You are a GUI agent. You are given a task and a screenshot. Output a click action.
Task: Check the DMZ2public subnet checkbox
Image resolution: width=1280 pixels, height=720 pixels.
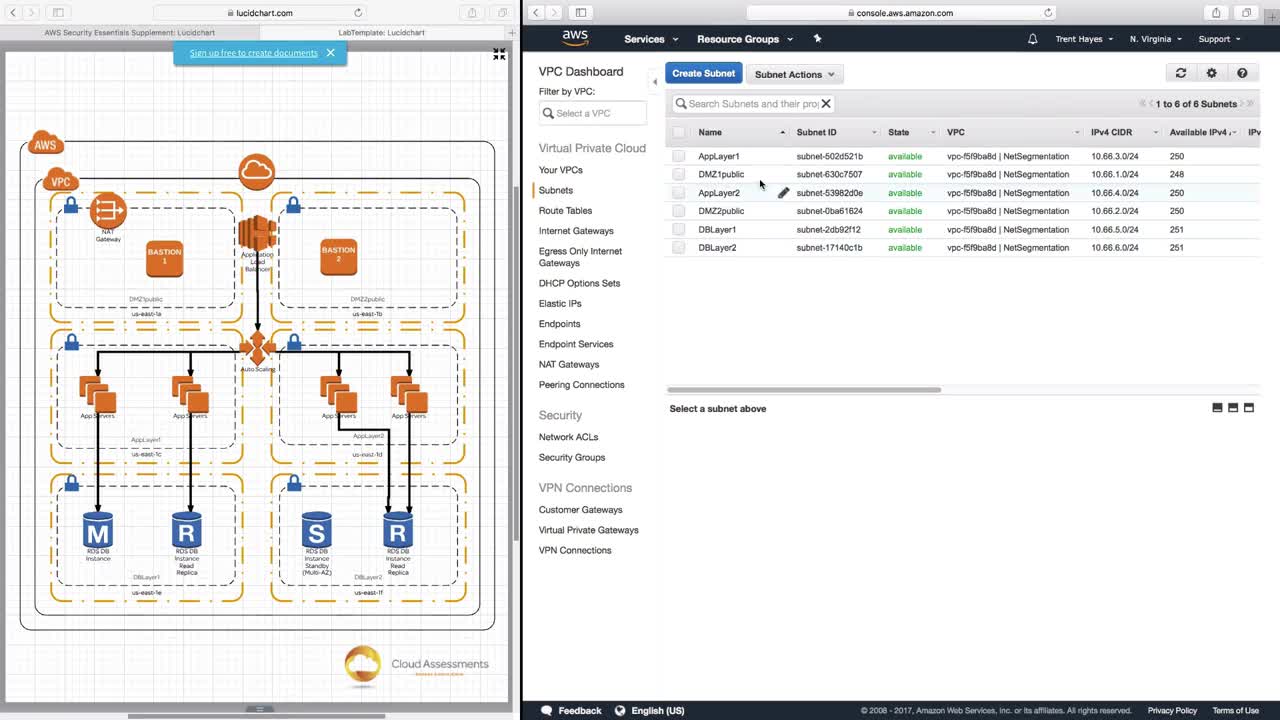(x=679, y=211)
